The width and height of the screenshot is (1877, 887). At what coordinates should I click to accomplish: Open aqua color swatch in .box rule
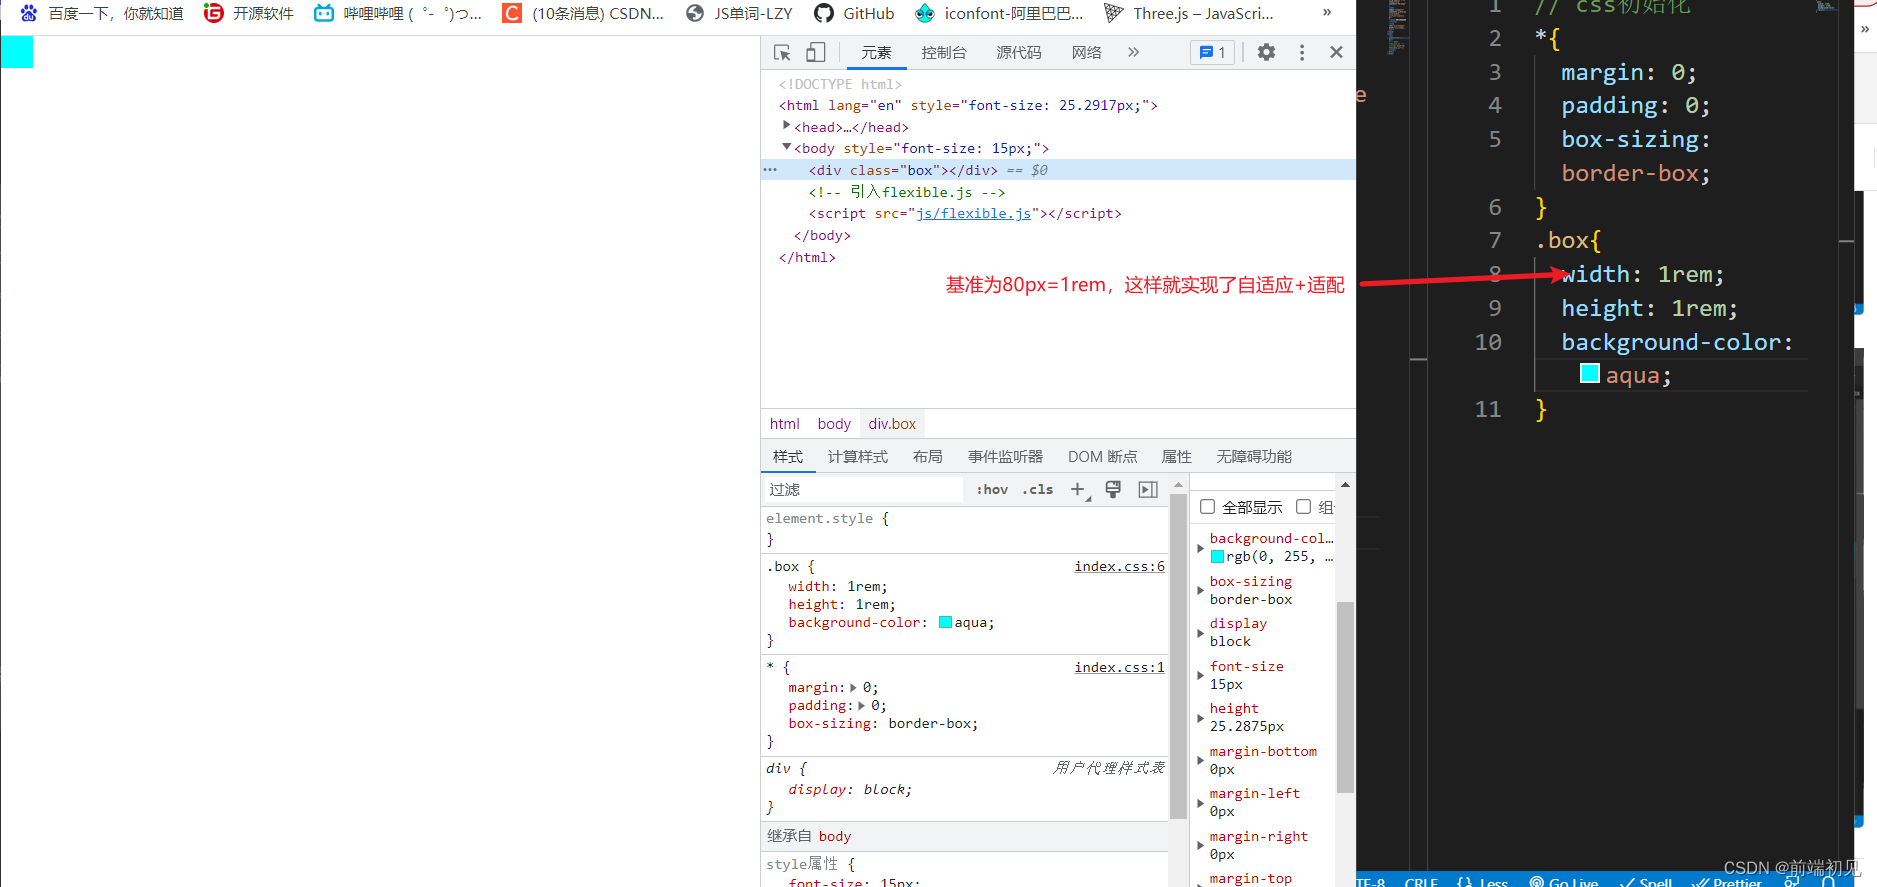pos(945,622)
